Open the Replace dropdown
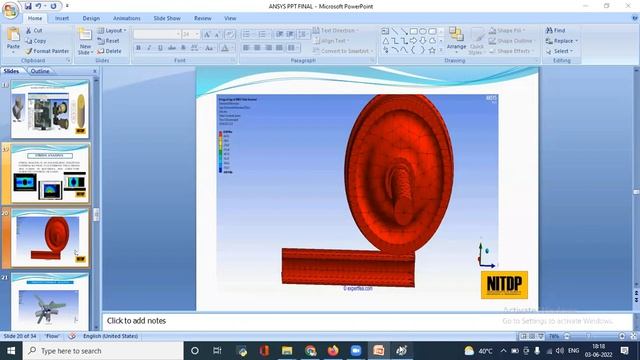Image resolution: width=640 pixels, height=360 pixels. 577,41
